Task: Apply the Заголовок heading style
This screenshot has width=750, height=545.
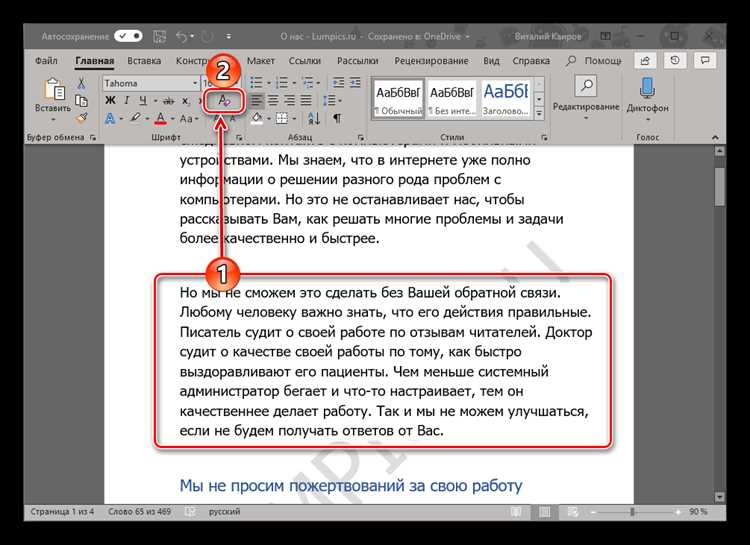Action: [506, 99]
